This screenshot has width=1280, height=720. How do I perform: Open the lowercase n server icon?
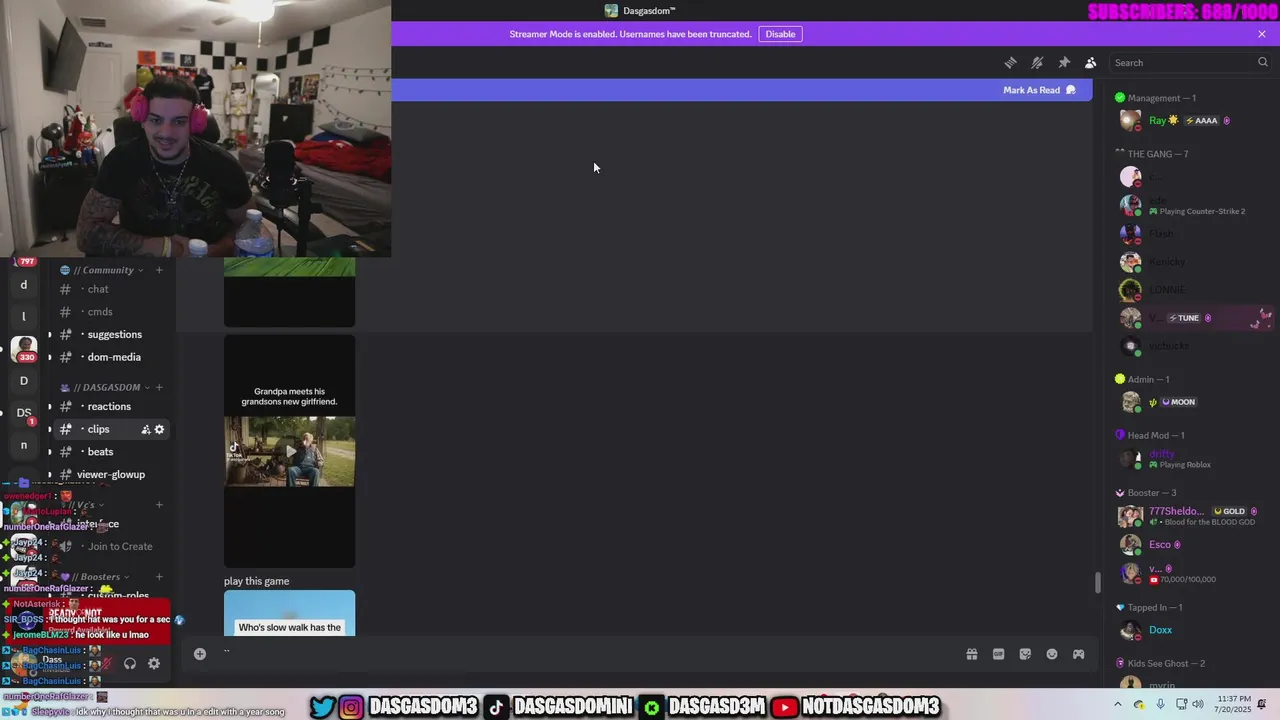(24, 445)
